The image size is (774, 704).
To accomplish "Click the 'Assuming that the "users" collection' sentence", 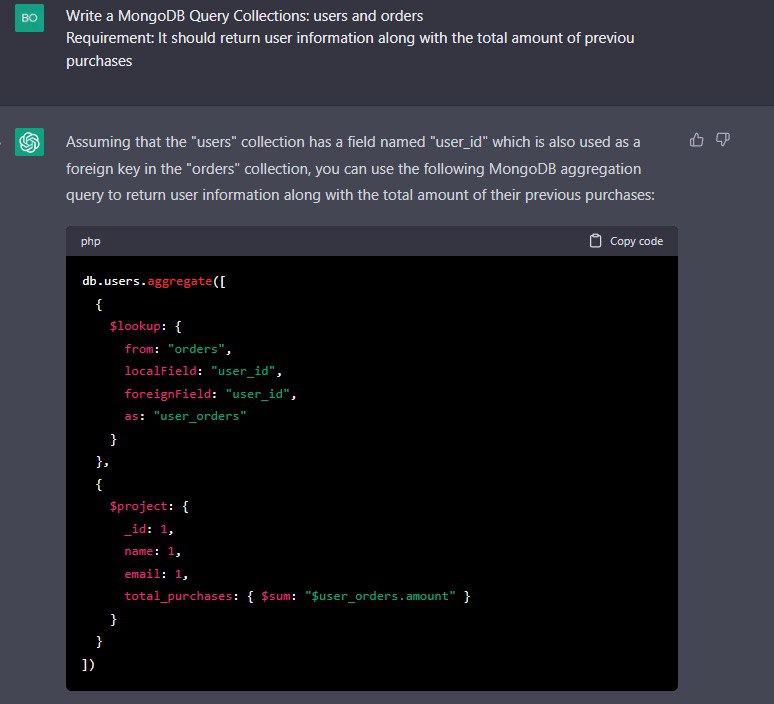I will point(353,142).
